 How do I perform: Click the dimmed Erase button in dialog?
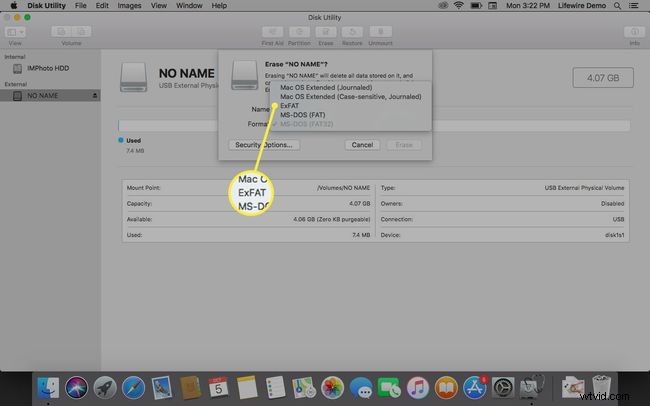404,145
